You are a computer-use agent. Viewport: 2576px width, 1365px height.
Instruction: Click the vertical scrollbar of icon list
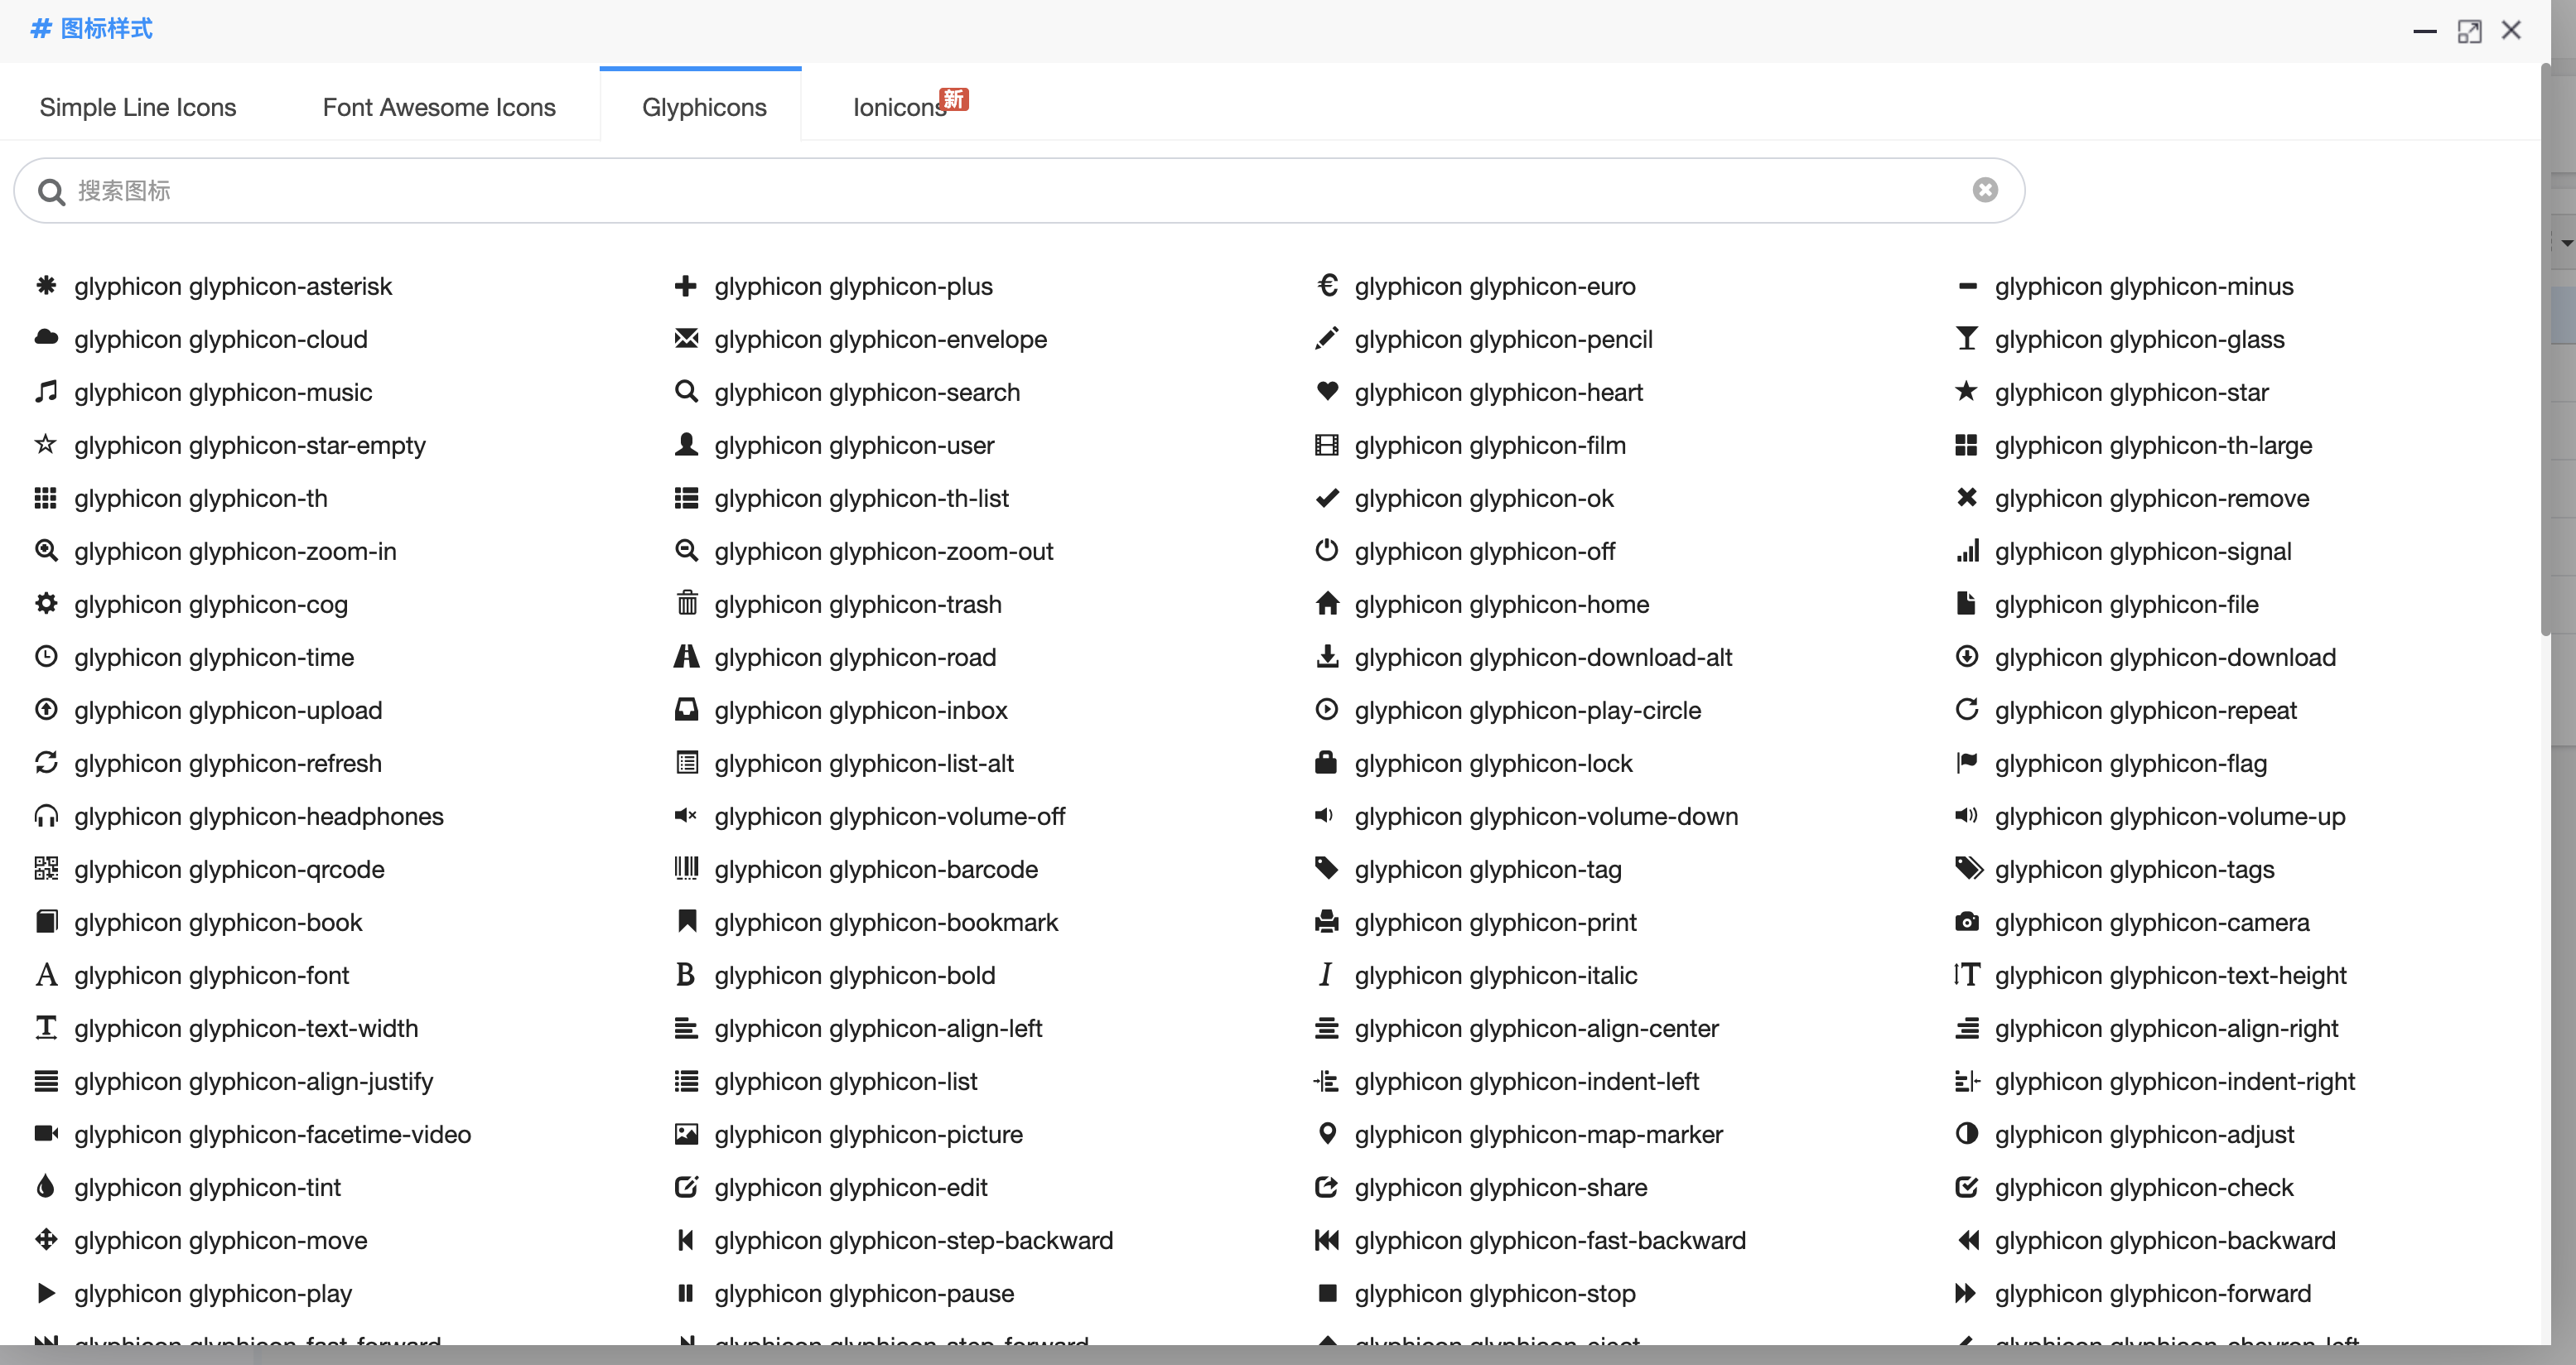(2545, 350)
